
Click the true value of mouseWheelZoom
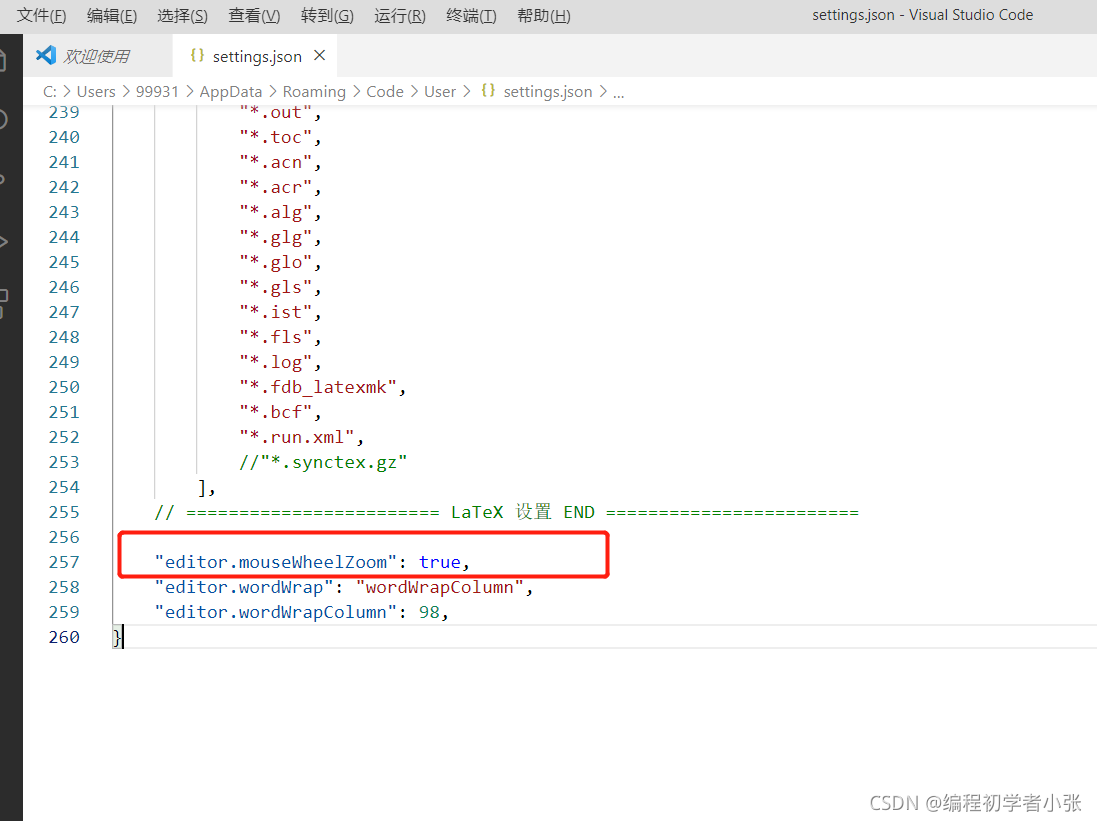(439, 562)
